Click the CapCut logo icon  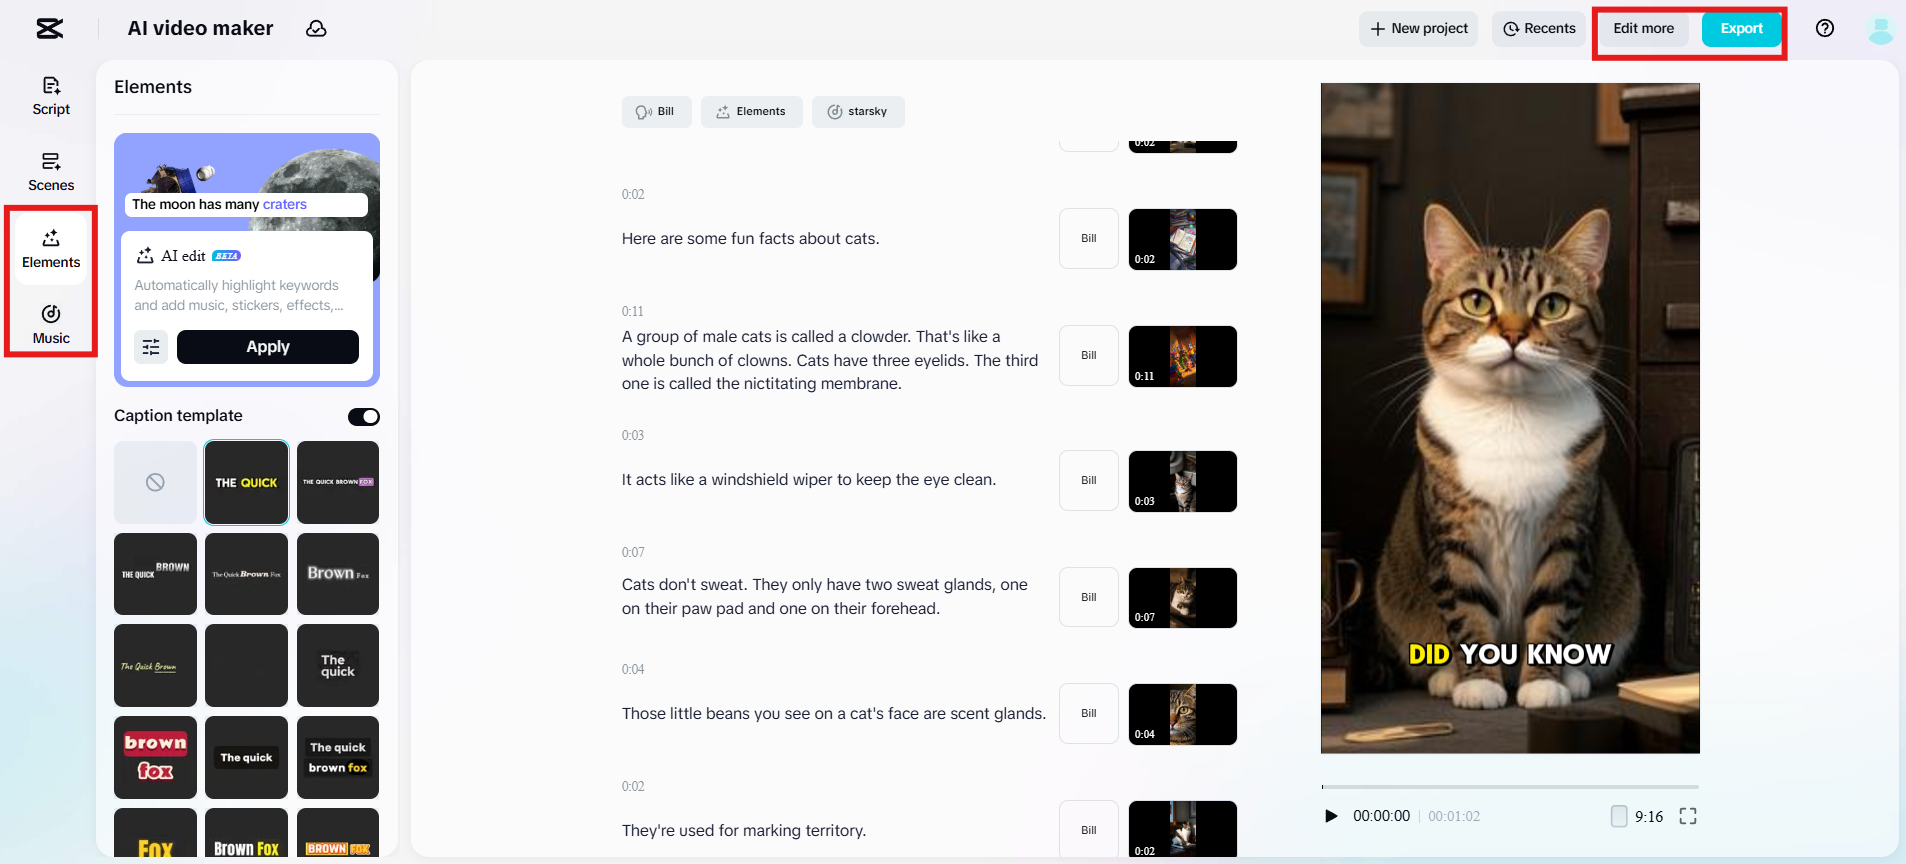tap(50, 29)
